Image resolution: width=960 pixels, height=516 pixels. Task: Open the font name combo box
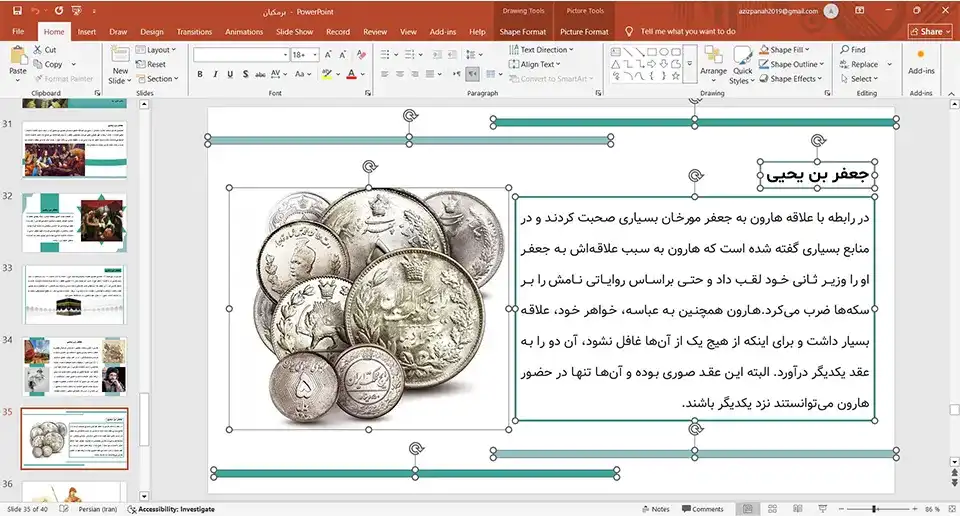241,55
